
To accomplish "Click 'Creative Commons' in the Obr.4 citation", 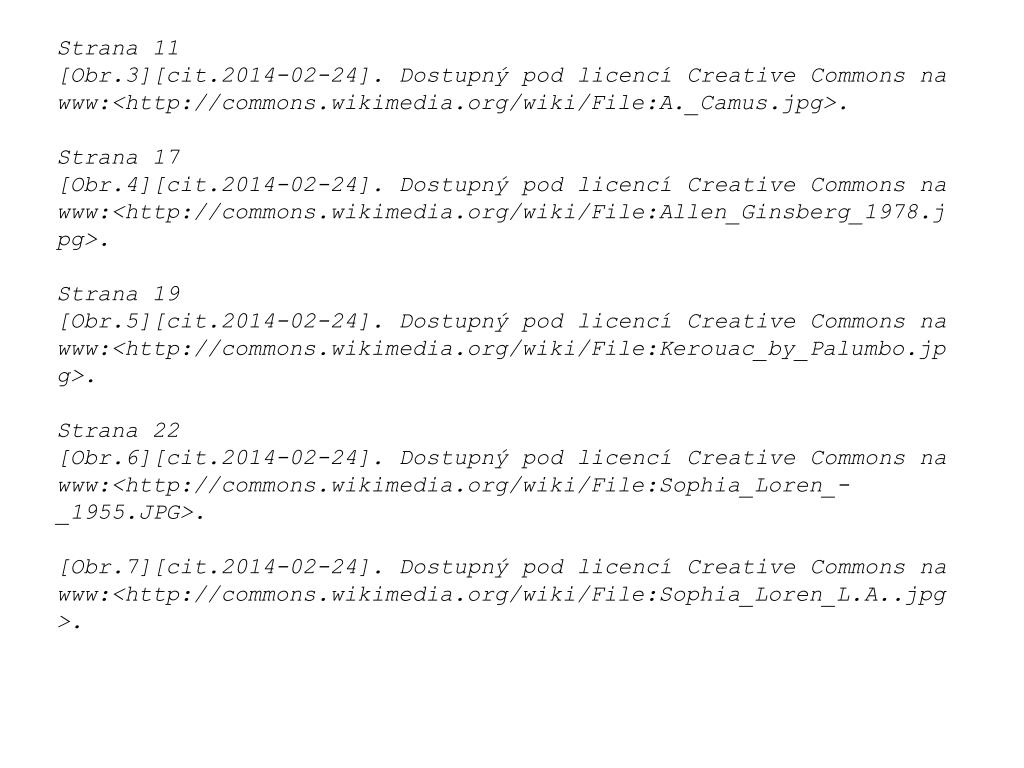I will (x=796, y=185).
